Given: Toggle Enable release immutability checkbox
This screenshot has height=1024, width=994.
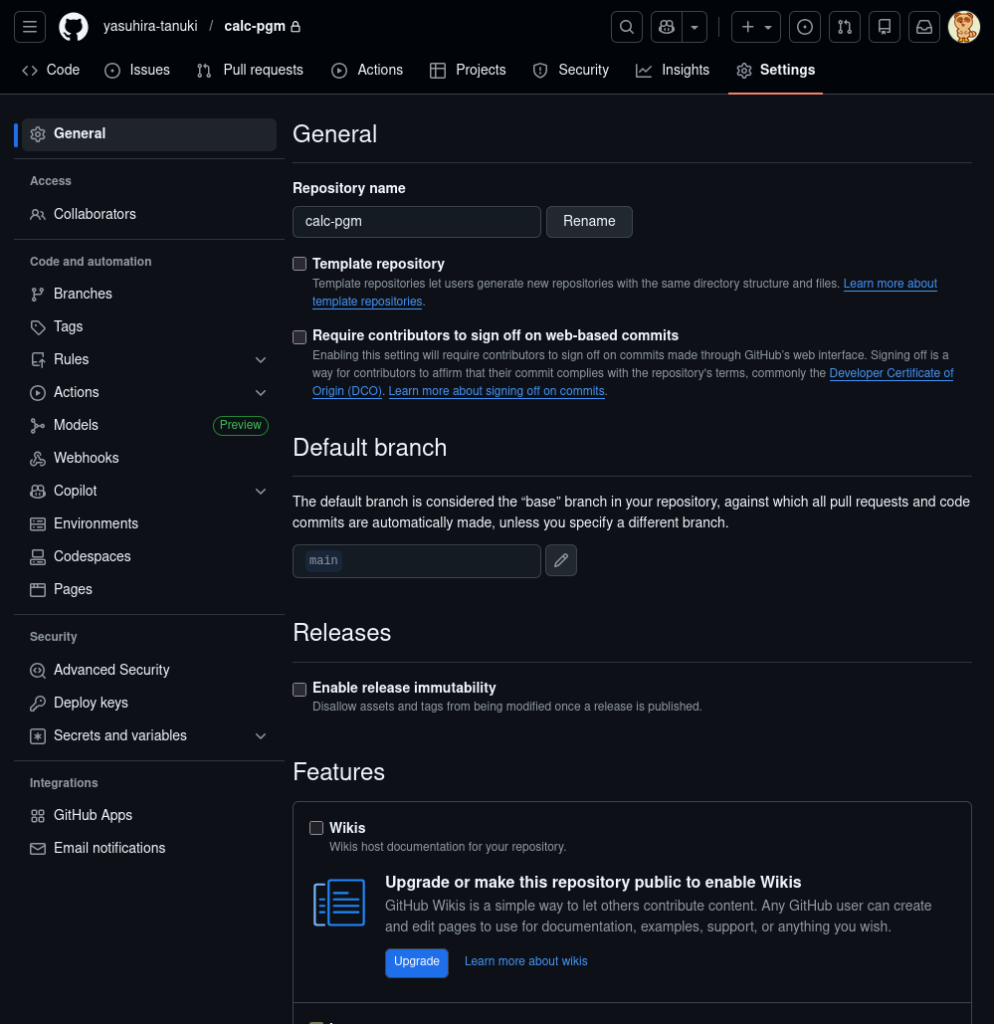Looking at the screenshot, I should pos(299,689).
